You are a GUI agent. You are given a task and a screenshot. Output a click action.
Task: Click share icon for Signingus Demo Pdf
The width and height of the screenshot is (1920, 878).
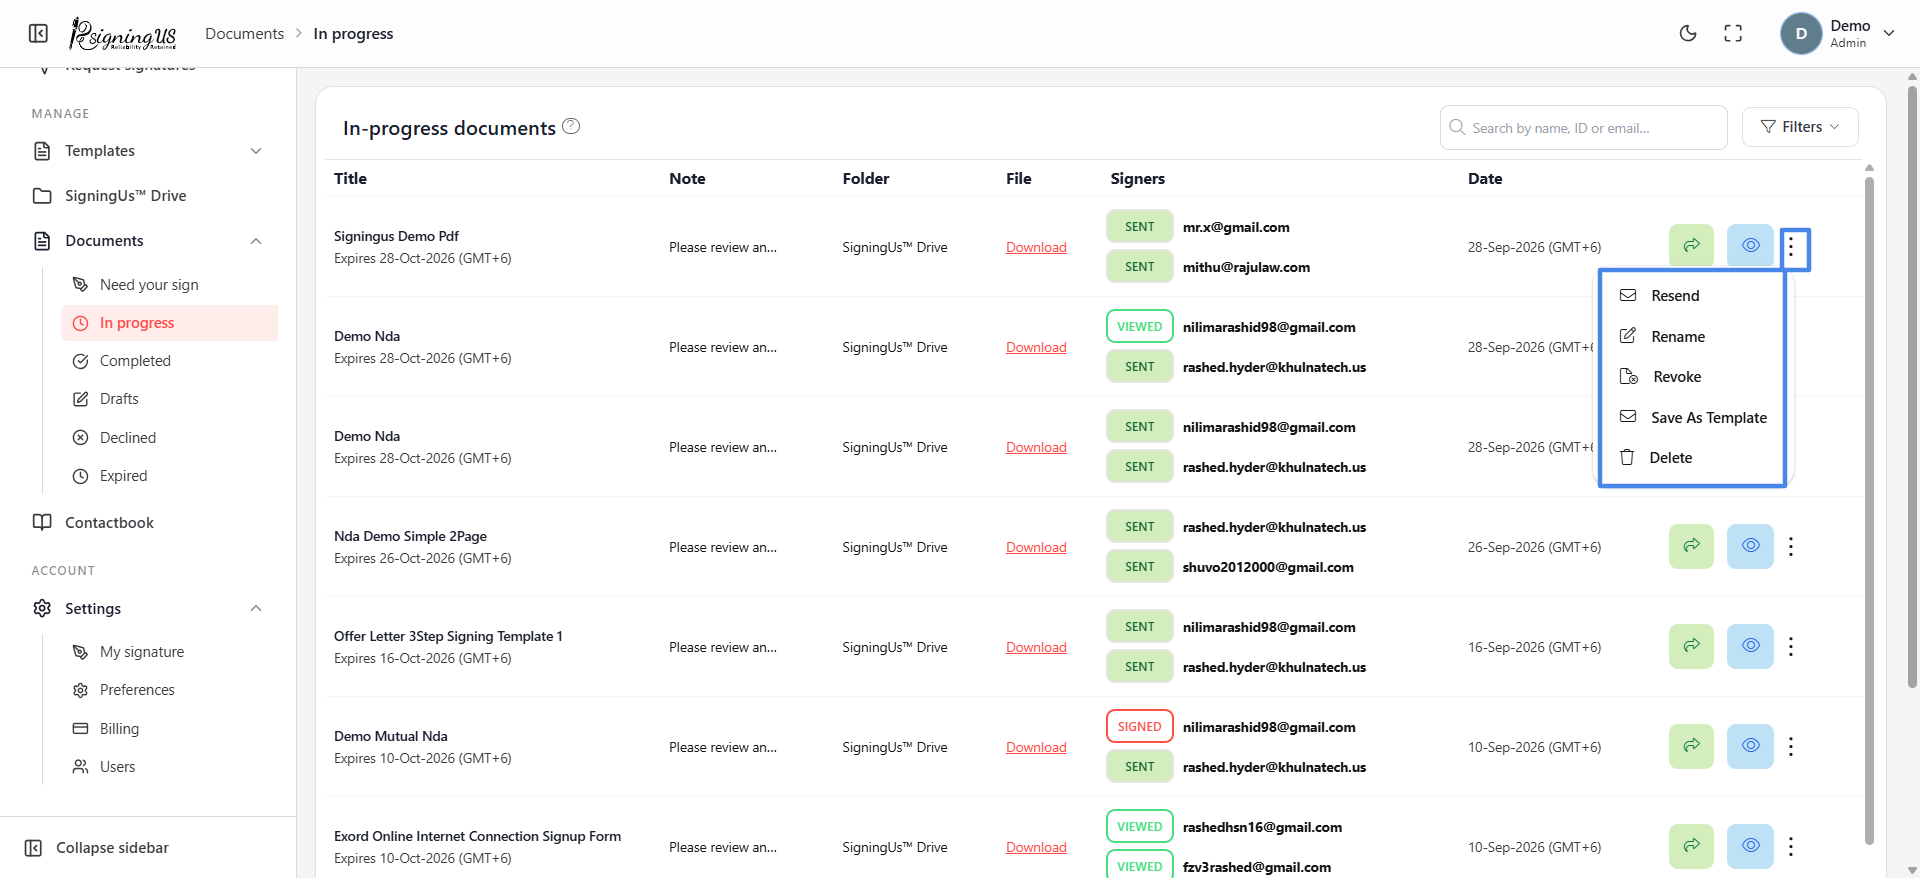pos(1691,246)
